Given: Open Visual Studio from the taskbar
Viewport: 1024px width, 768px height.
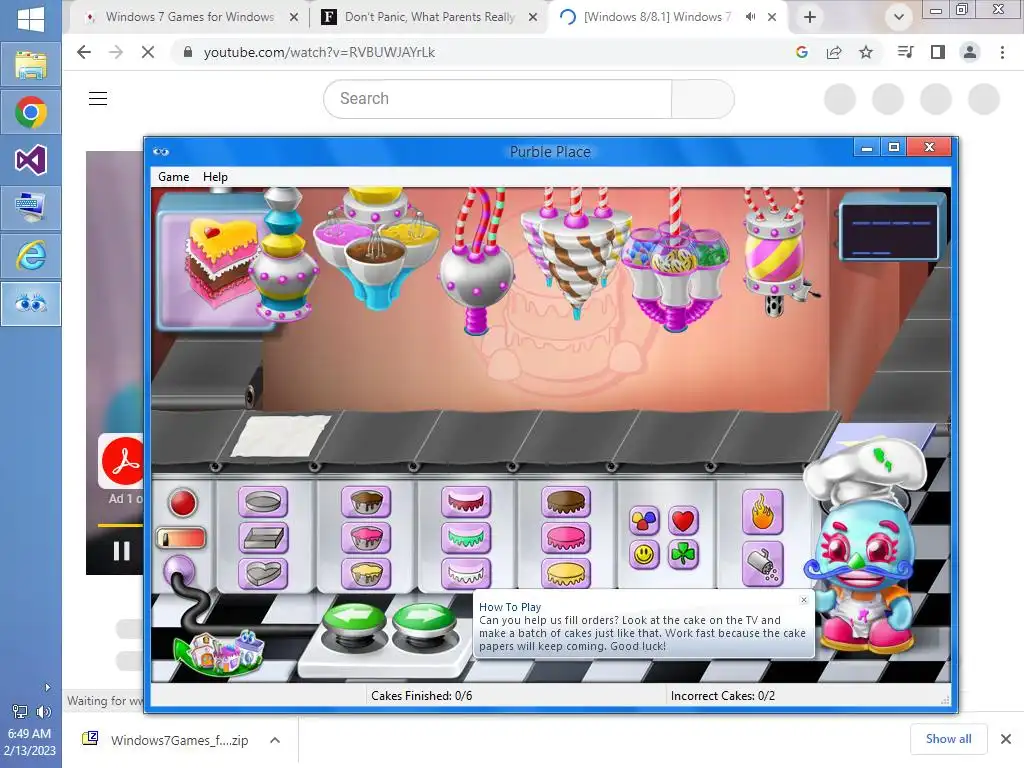Looking at the screenshot, I should click(x=31, y=160).
